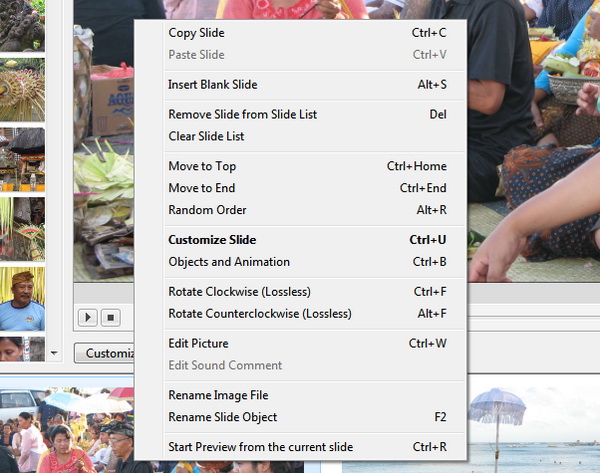The image size is (600, 473).
Task: Select Rotate Clockwise (Lossless)
Action: 239,292
